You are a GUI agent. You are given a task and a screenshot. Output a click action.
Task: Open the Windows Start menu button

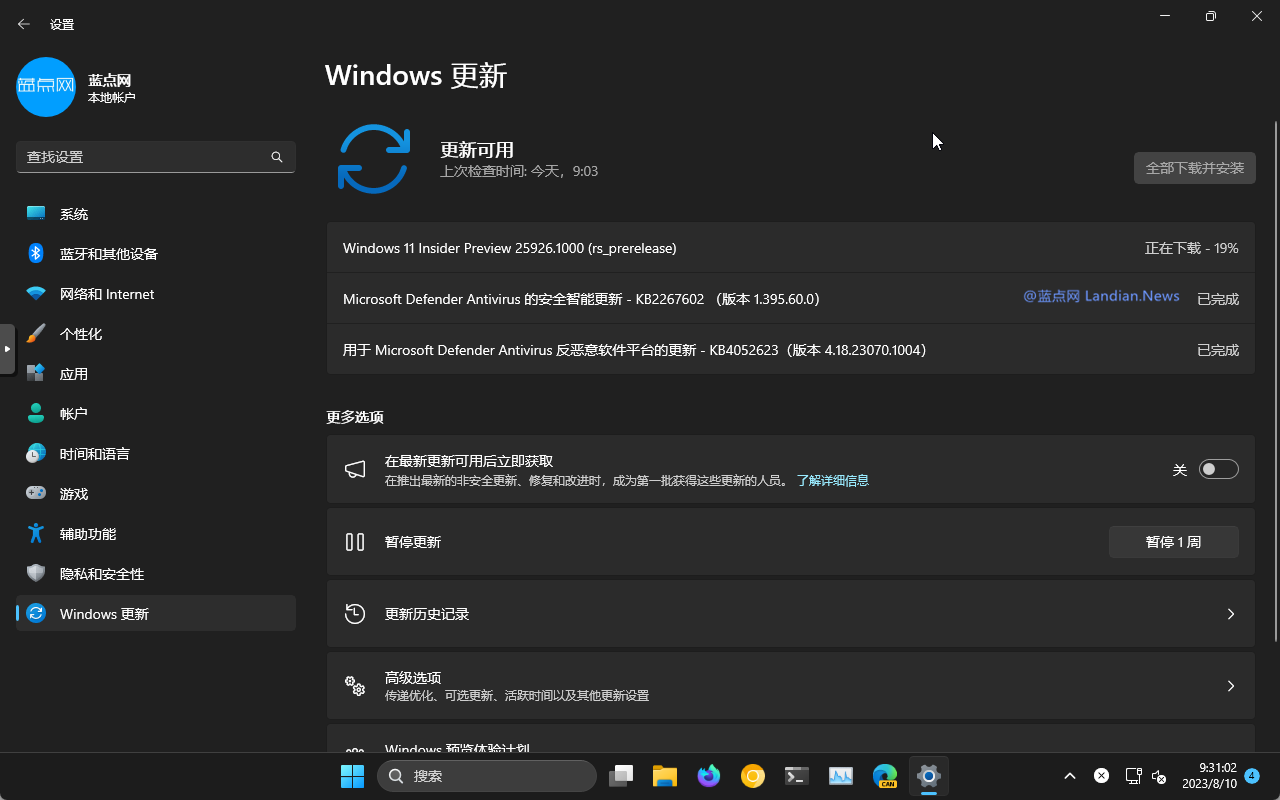pyautogui.click(x=352, y=776)
